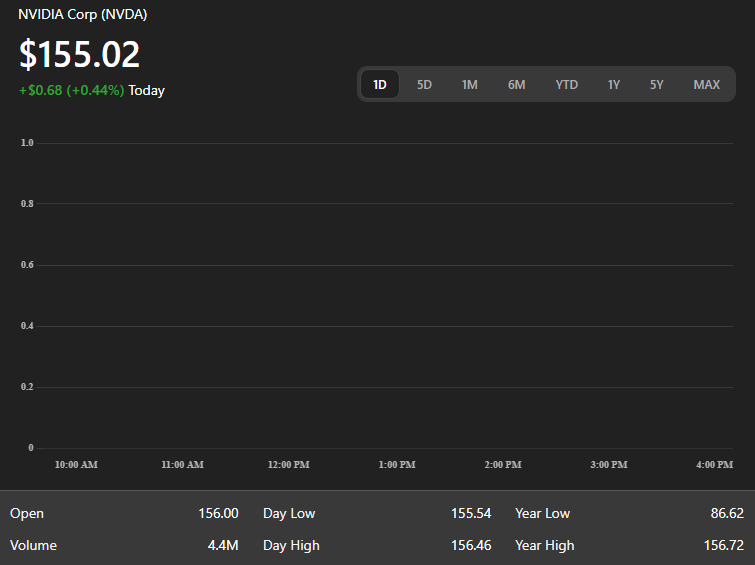
Task: Click the Volume label
Action: [33, 545]
